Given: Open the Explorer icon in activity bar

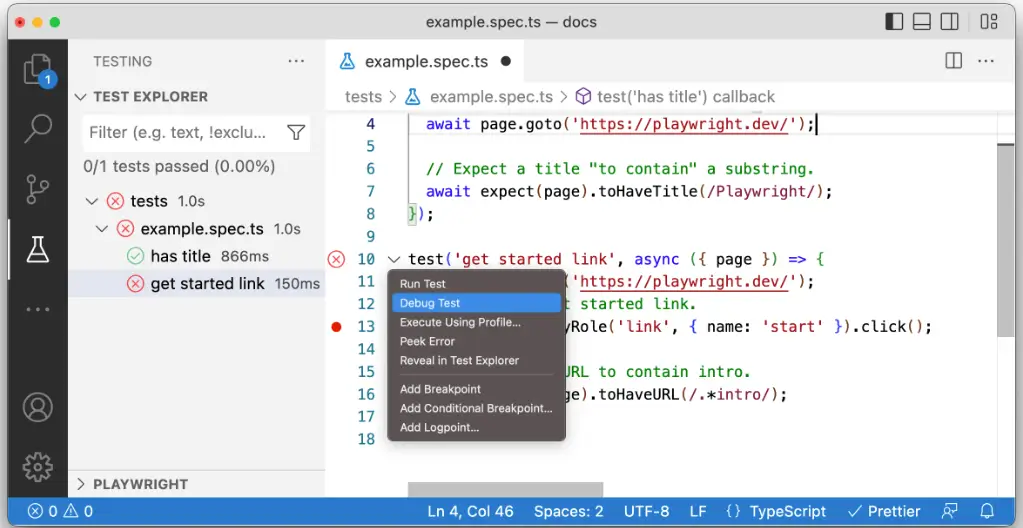Looking at the screenshot, I should tap(37, 70).
